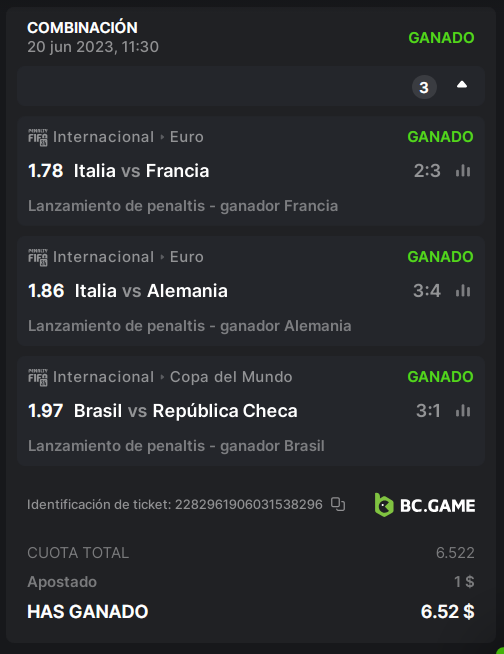Click the BC.GAME logo
Image resolution: width=504 pixels, height=654 pixels.
pos(425,505)
